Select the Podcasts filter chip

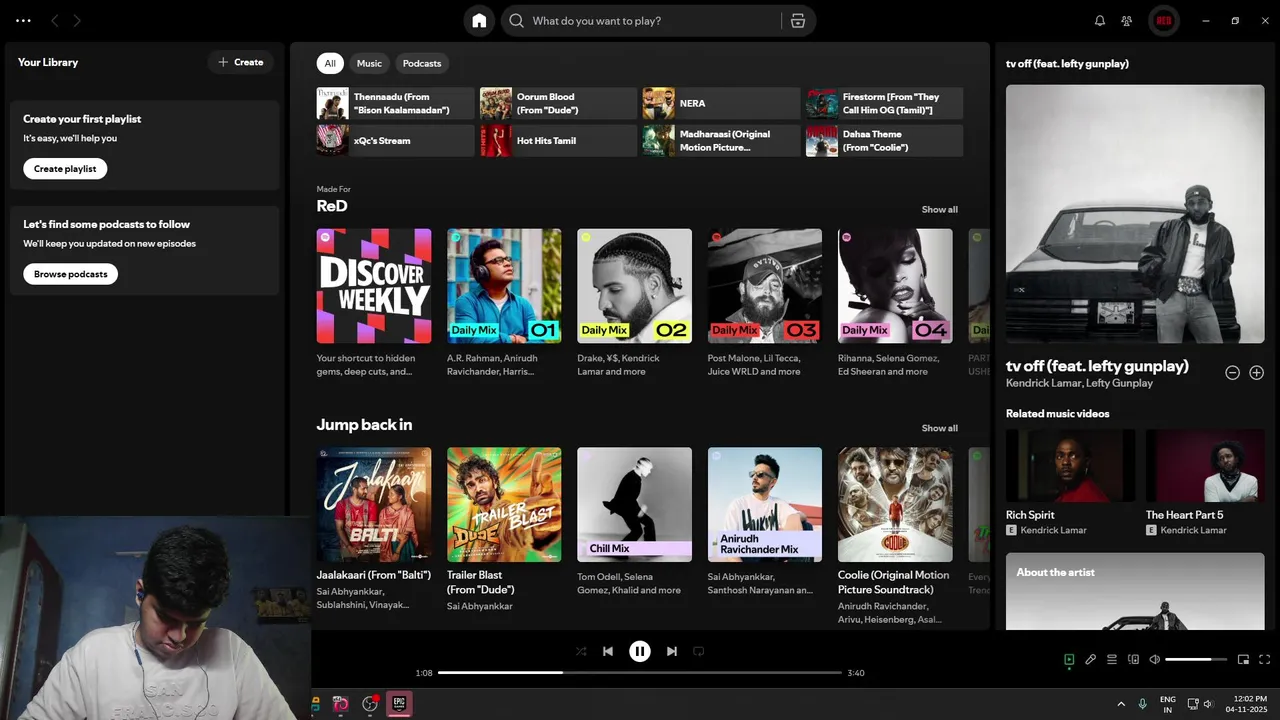422,63
